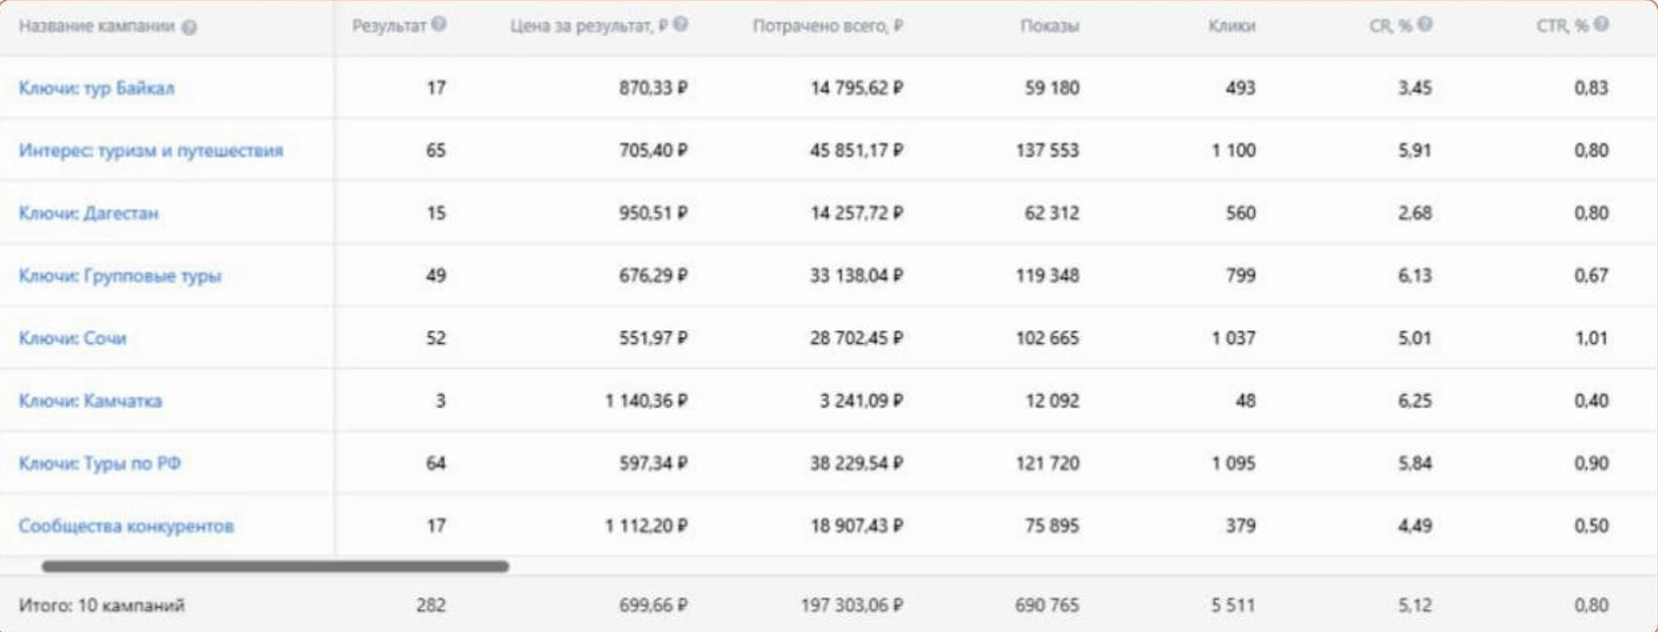Select the cell with 33 138,04 ₽

[x=857, y=276]
